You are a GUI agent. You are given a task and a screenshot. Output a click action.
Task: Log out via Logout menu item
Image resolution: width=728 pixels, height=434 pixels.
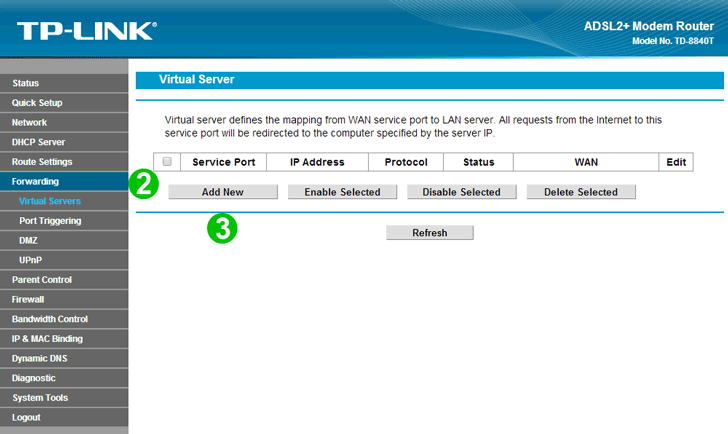coord(64,417)
